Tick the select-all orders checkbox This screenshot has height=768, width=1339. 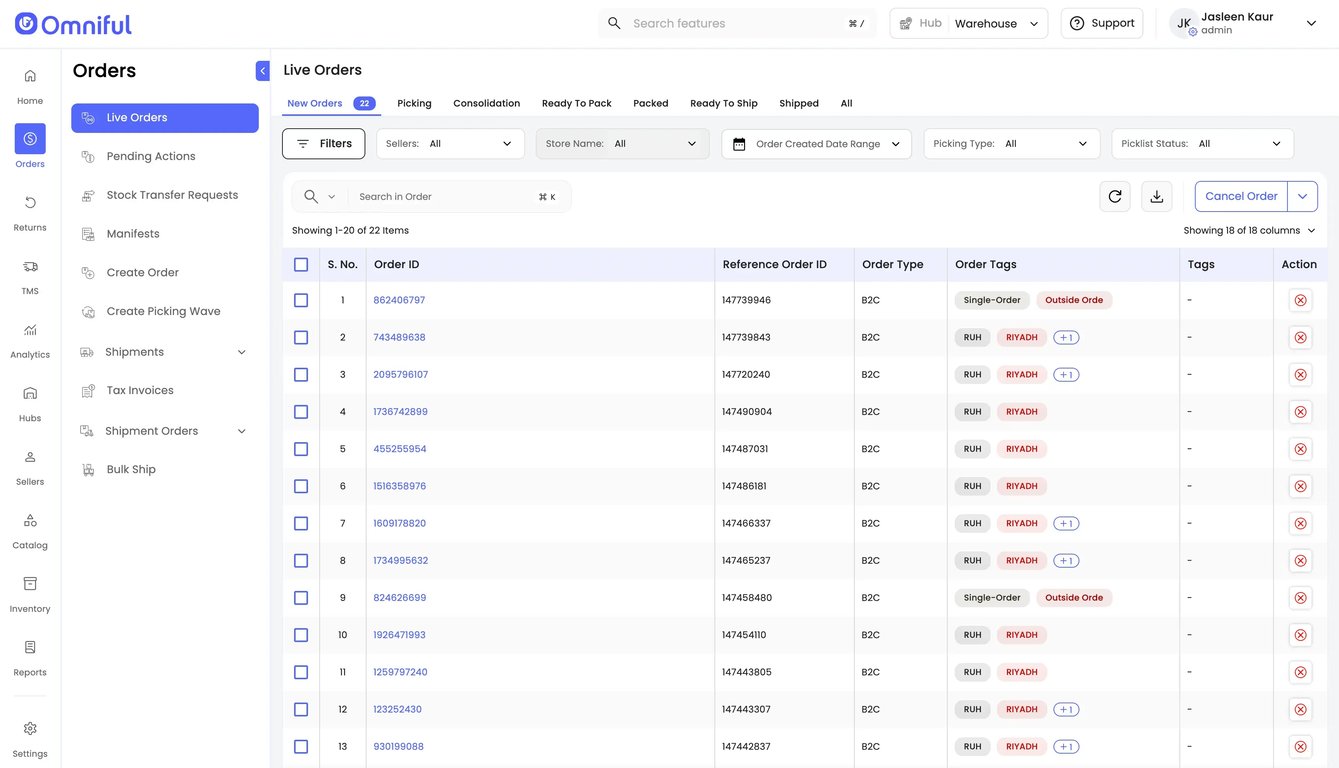[x=301, y=265]
